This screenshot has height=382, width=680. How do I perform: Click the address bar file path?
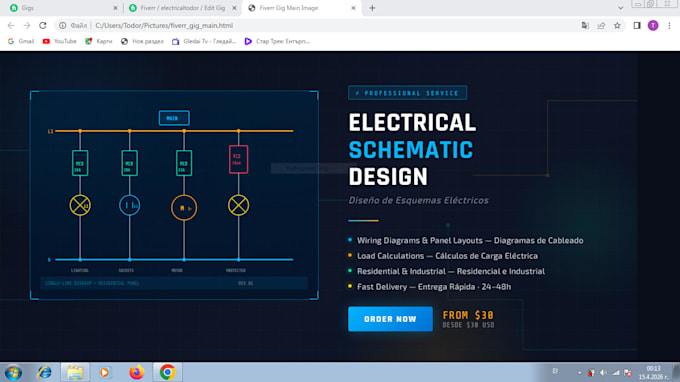tap(164, 26)
